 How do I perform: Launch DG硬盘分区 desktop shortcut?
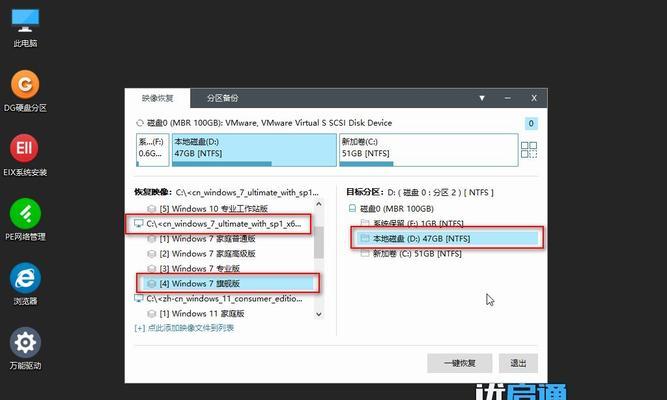point(25,91)
